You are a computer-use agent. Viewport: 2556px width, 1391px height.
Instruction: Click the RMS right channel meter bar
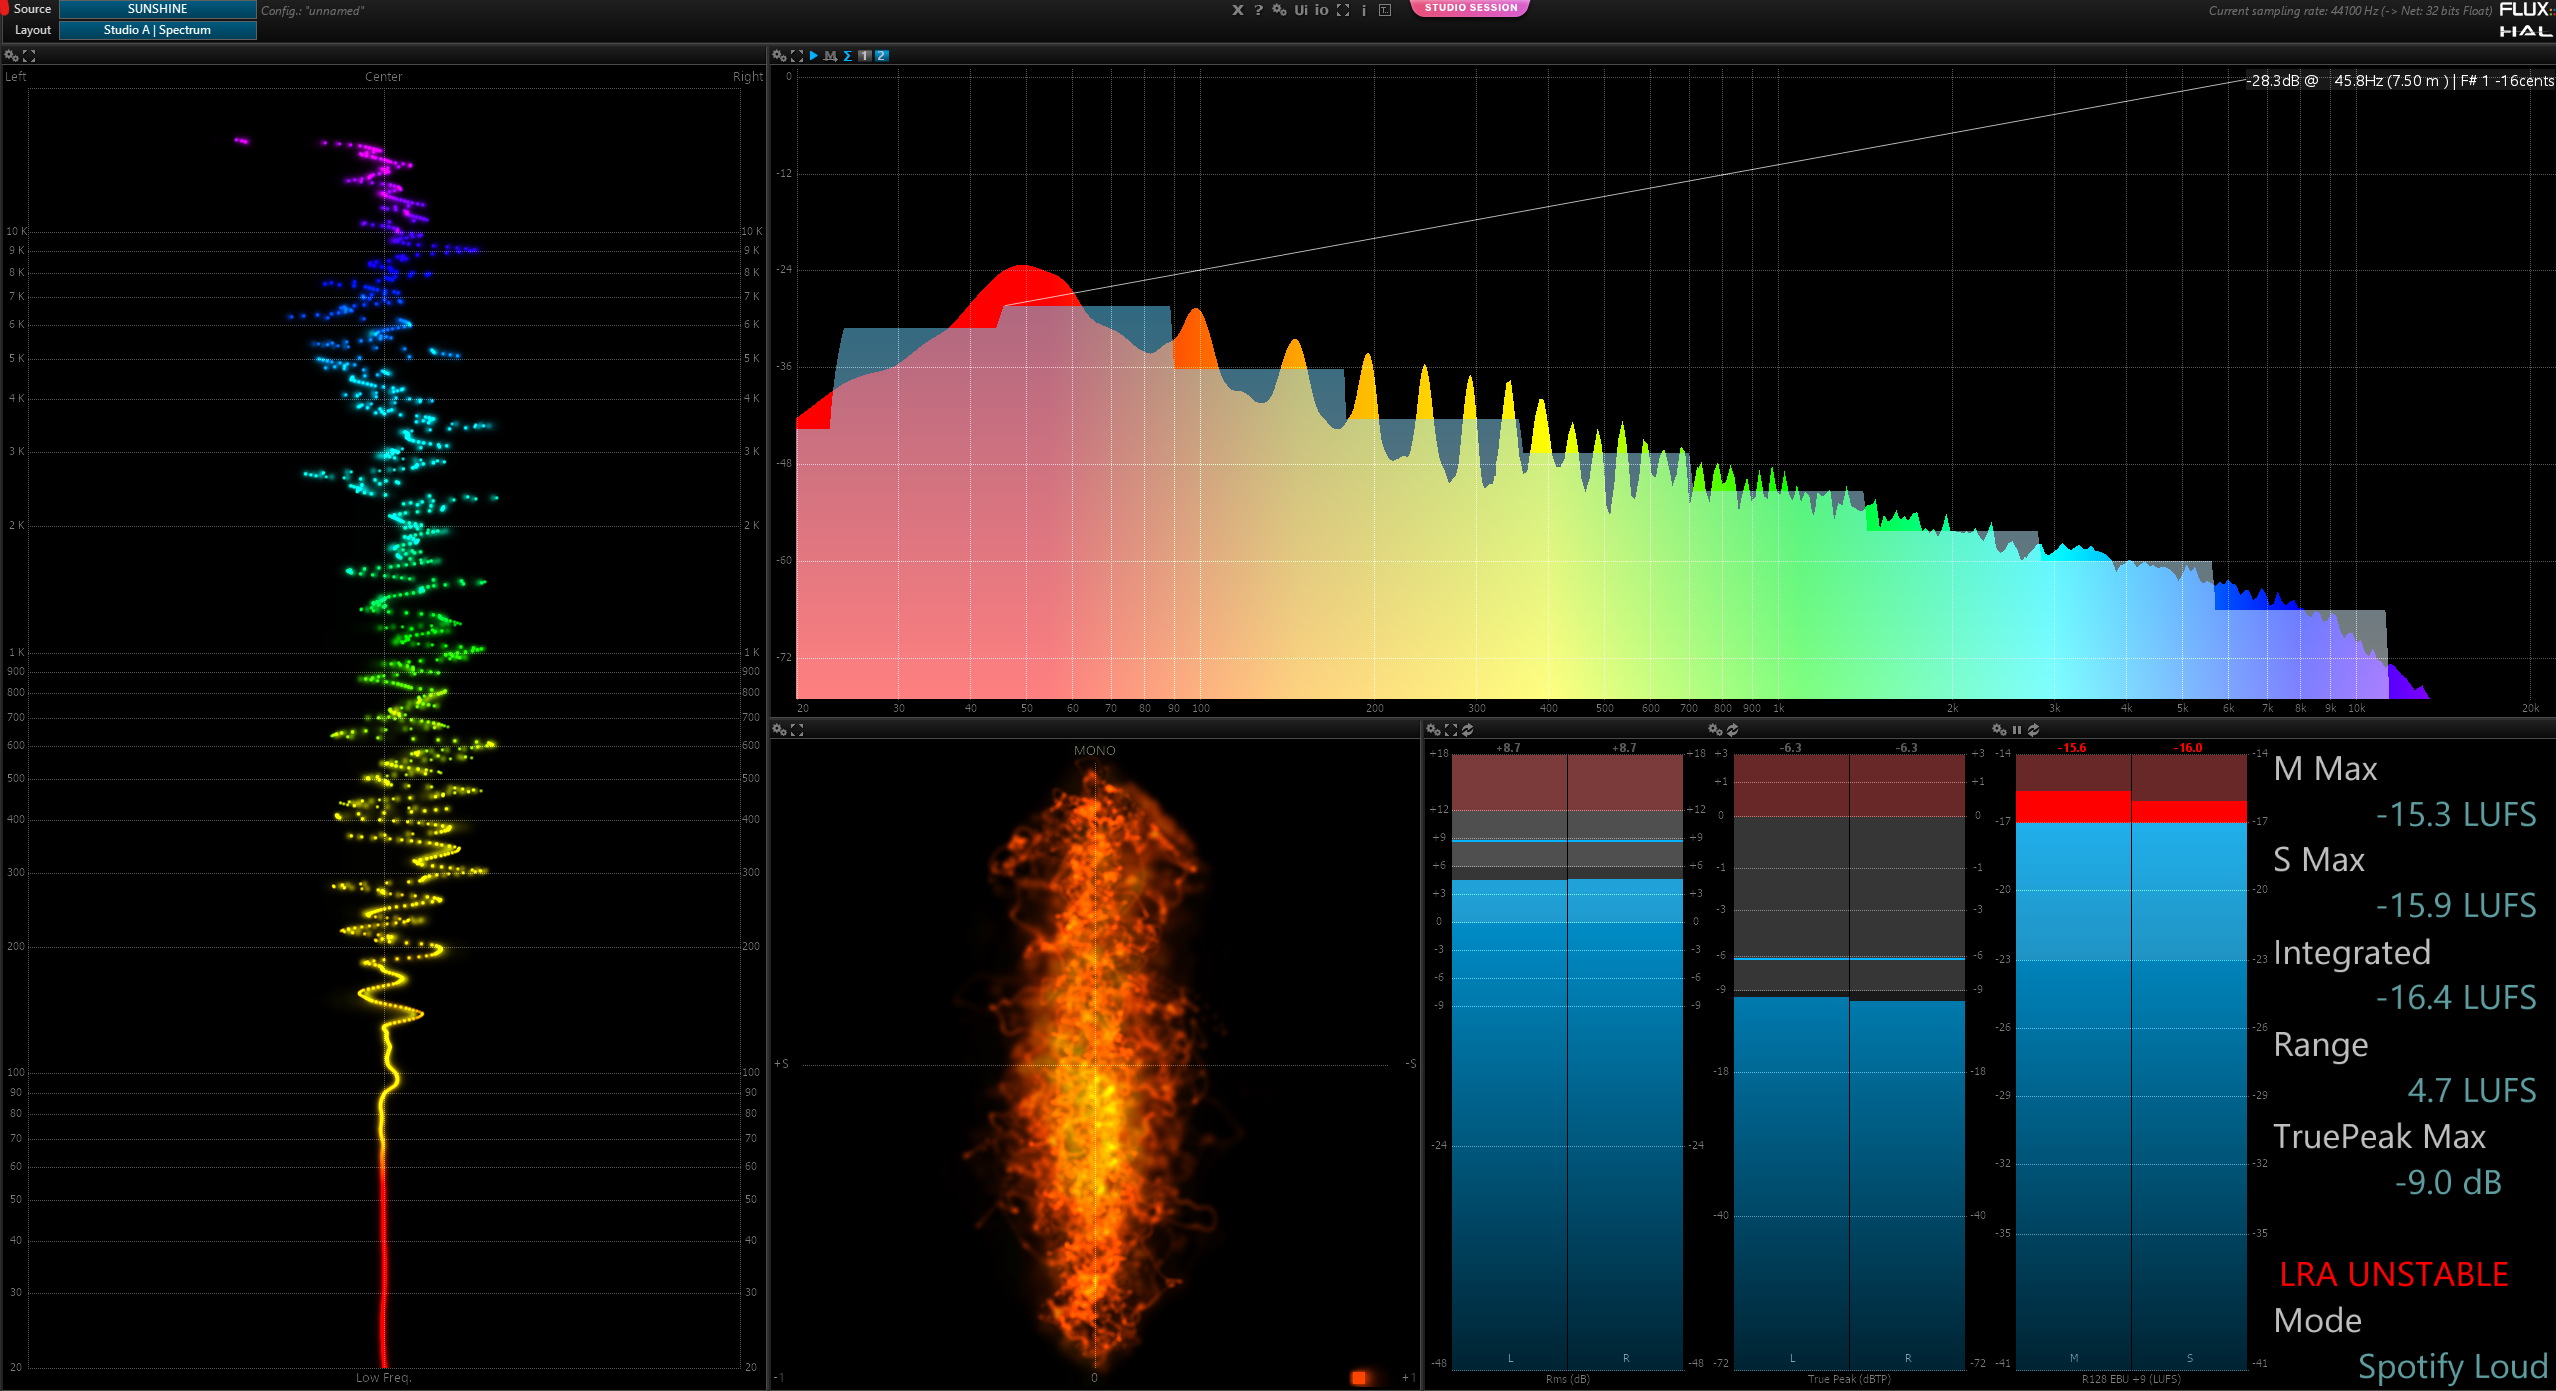[x=1625, y=1061]
